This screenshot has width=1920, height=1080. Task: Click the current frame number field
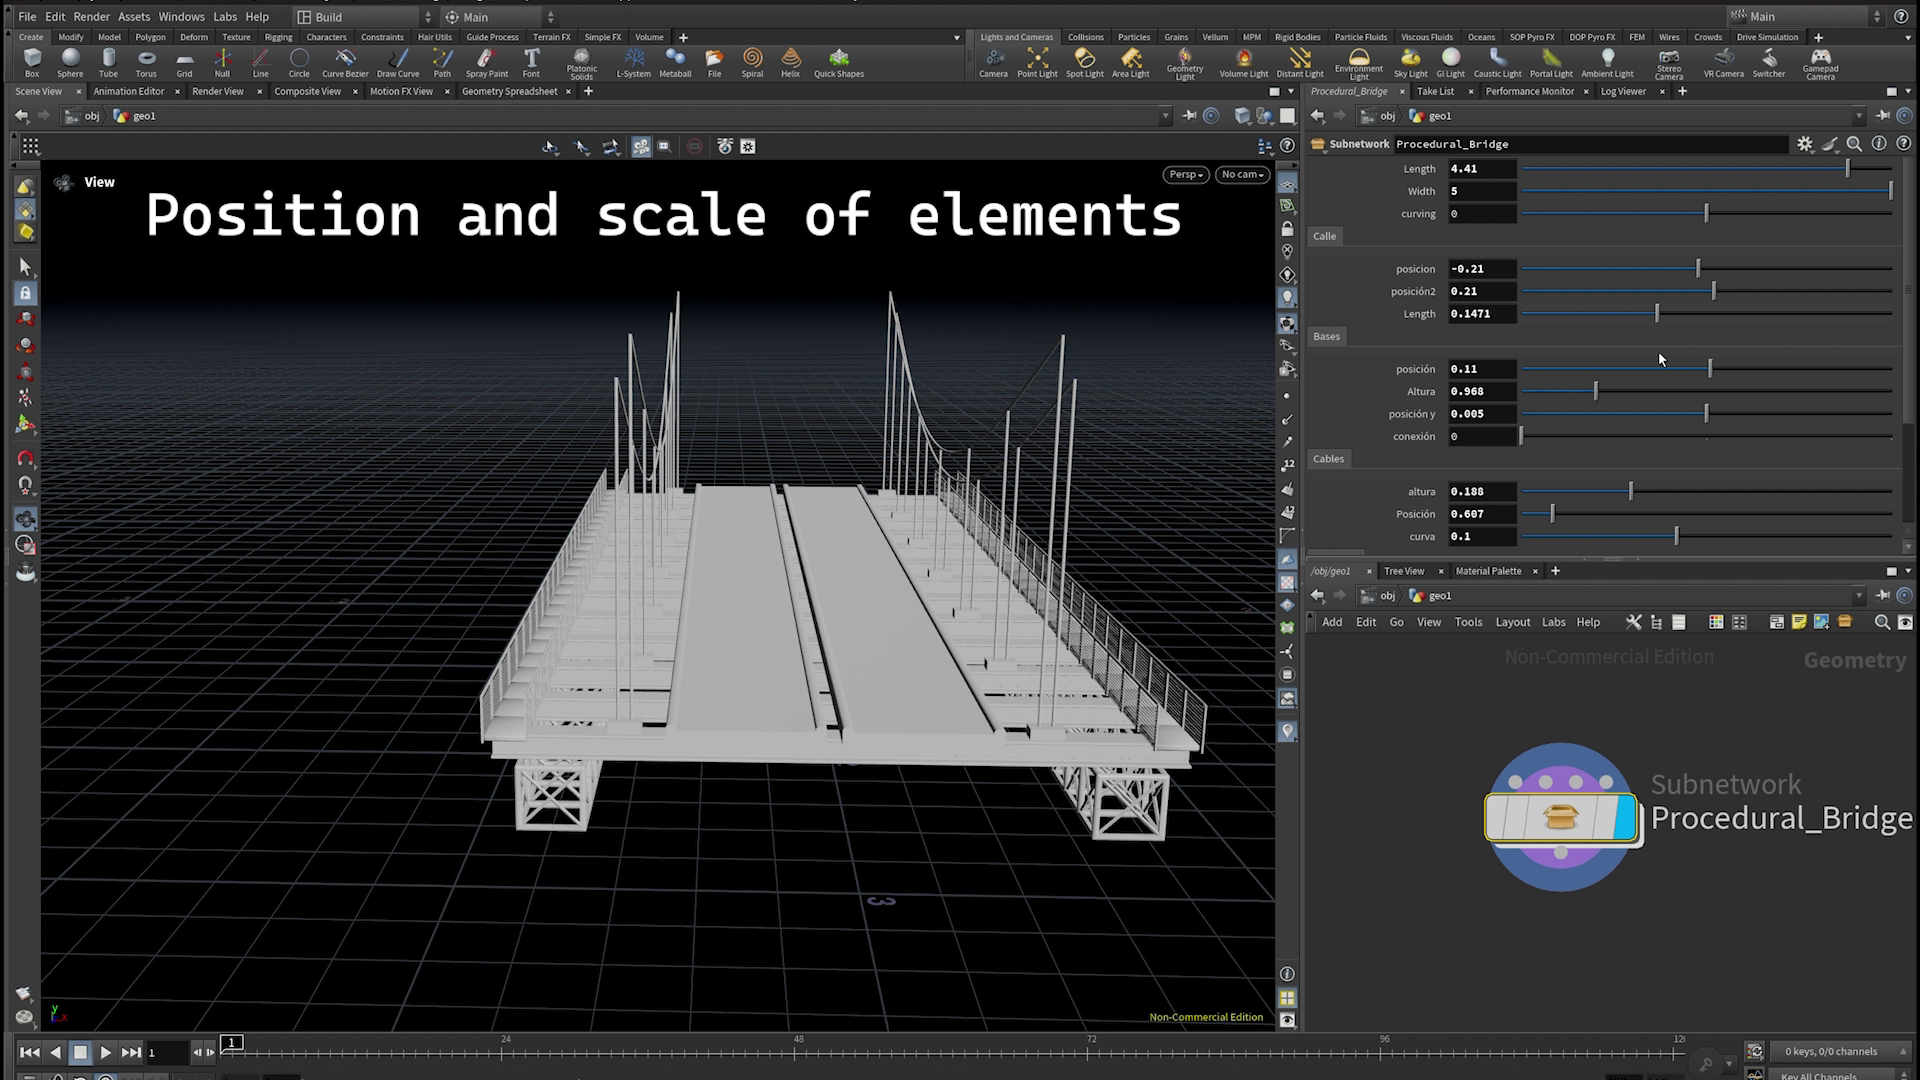166,1052
